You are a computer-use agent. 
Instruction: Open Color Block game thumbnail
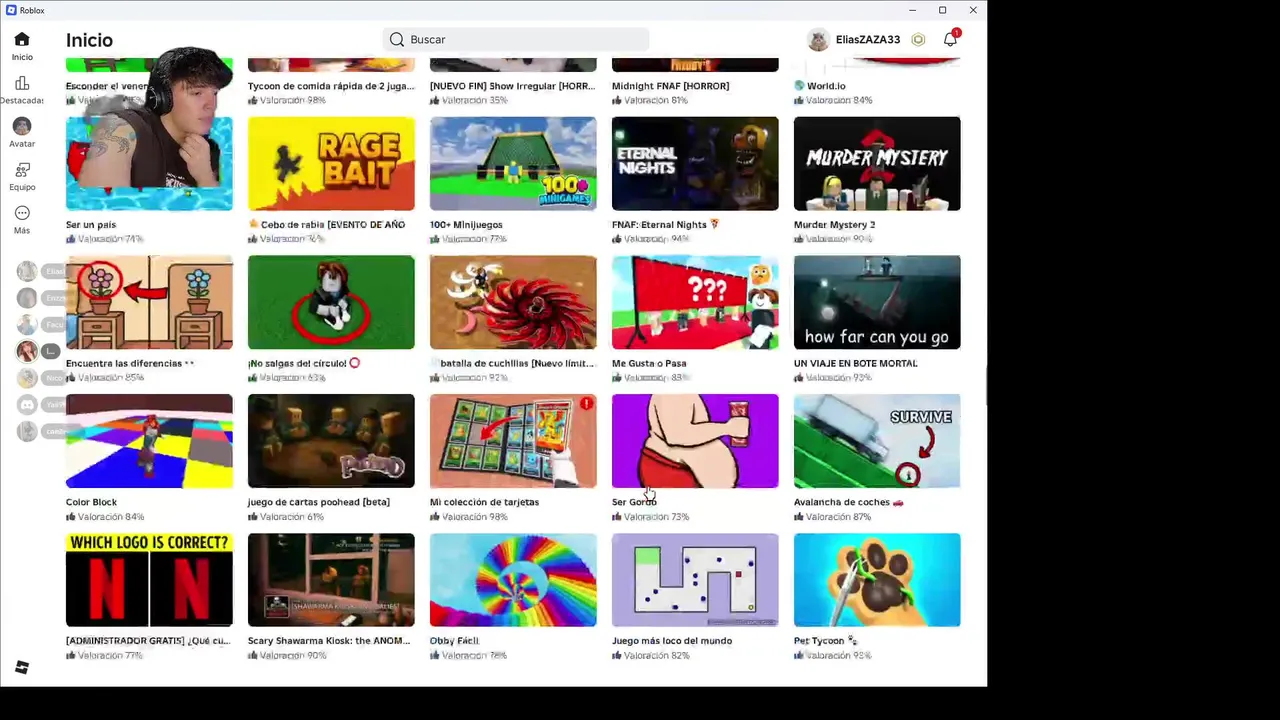coord(149,441)
